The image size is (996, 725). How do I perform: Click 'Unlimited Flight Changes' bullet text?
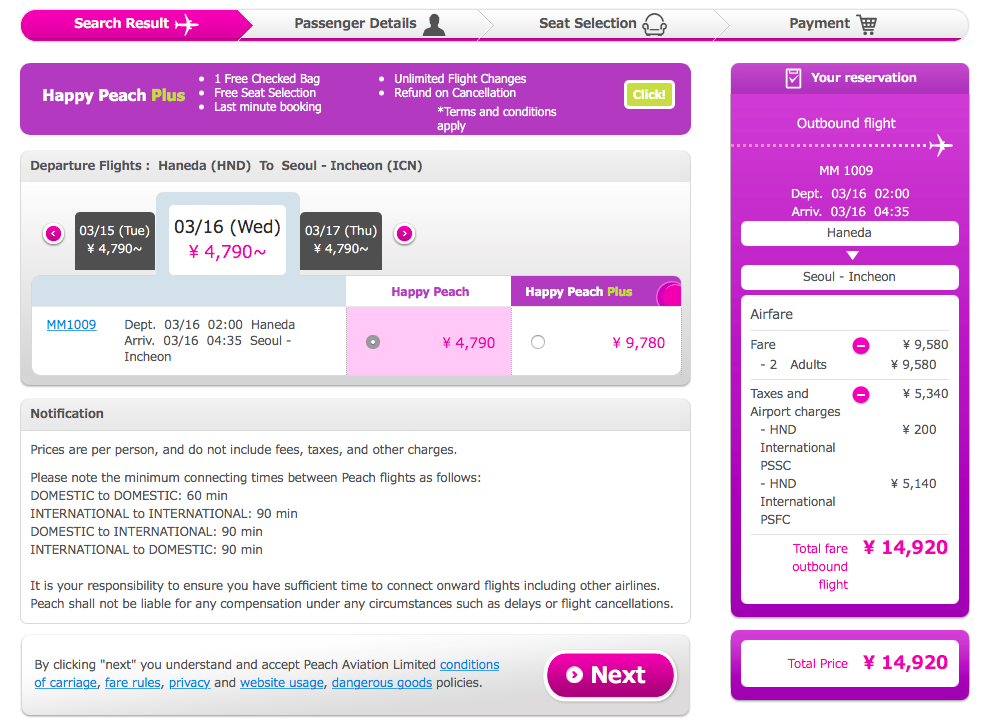460,79
